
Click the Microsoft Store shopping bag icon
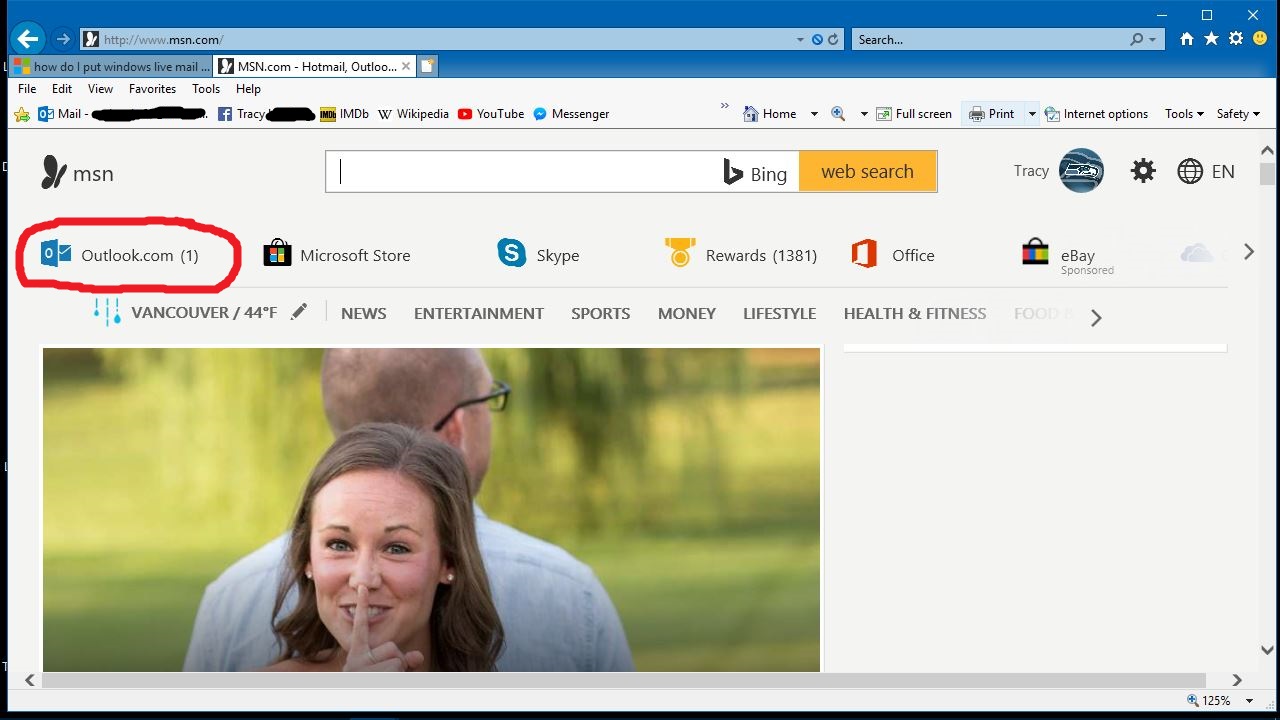277,254
